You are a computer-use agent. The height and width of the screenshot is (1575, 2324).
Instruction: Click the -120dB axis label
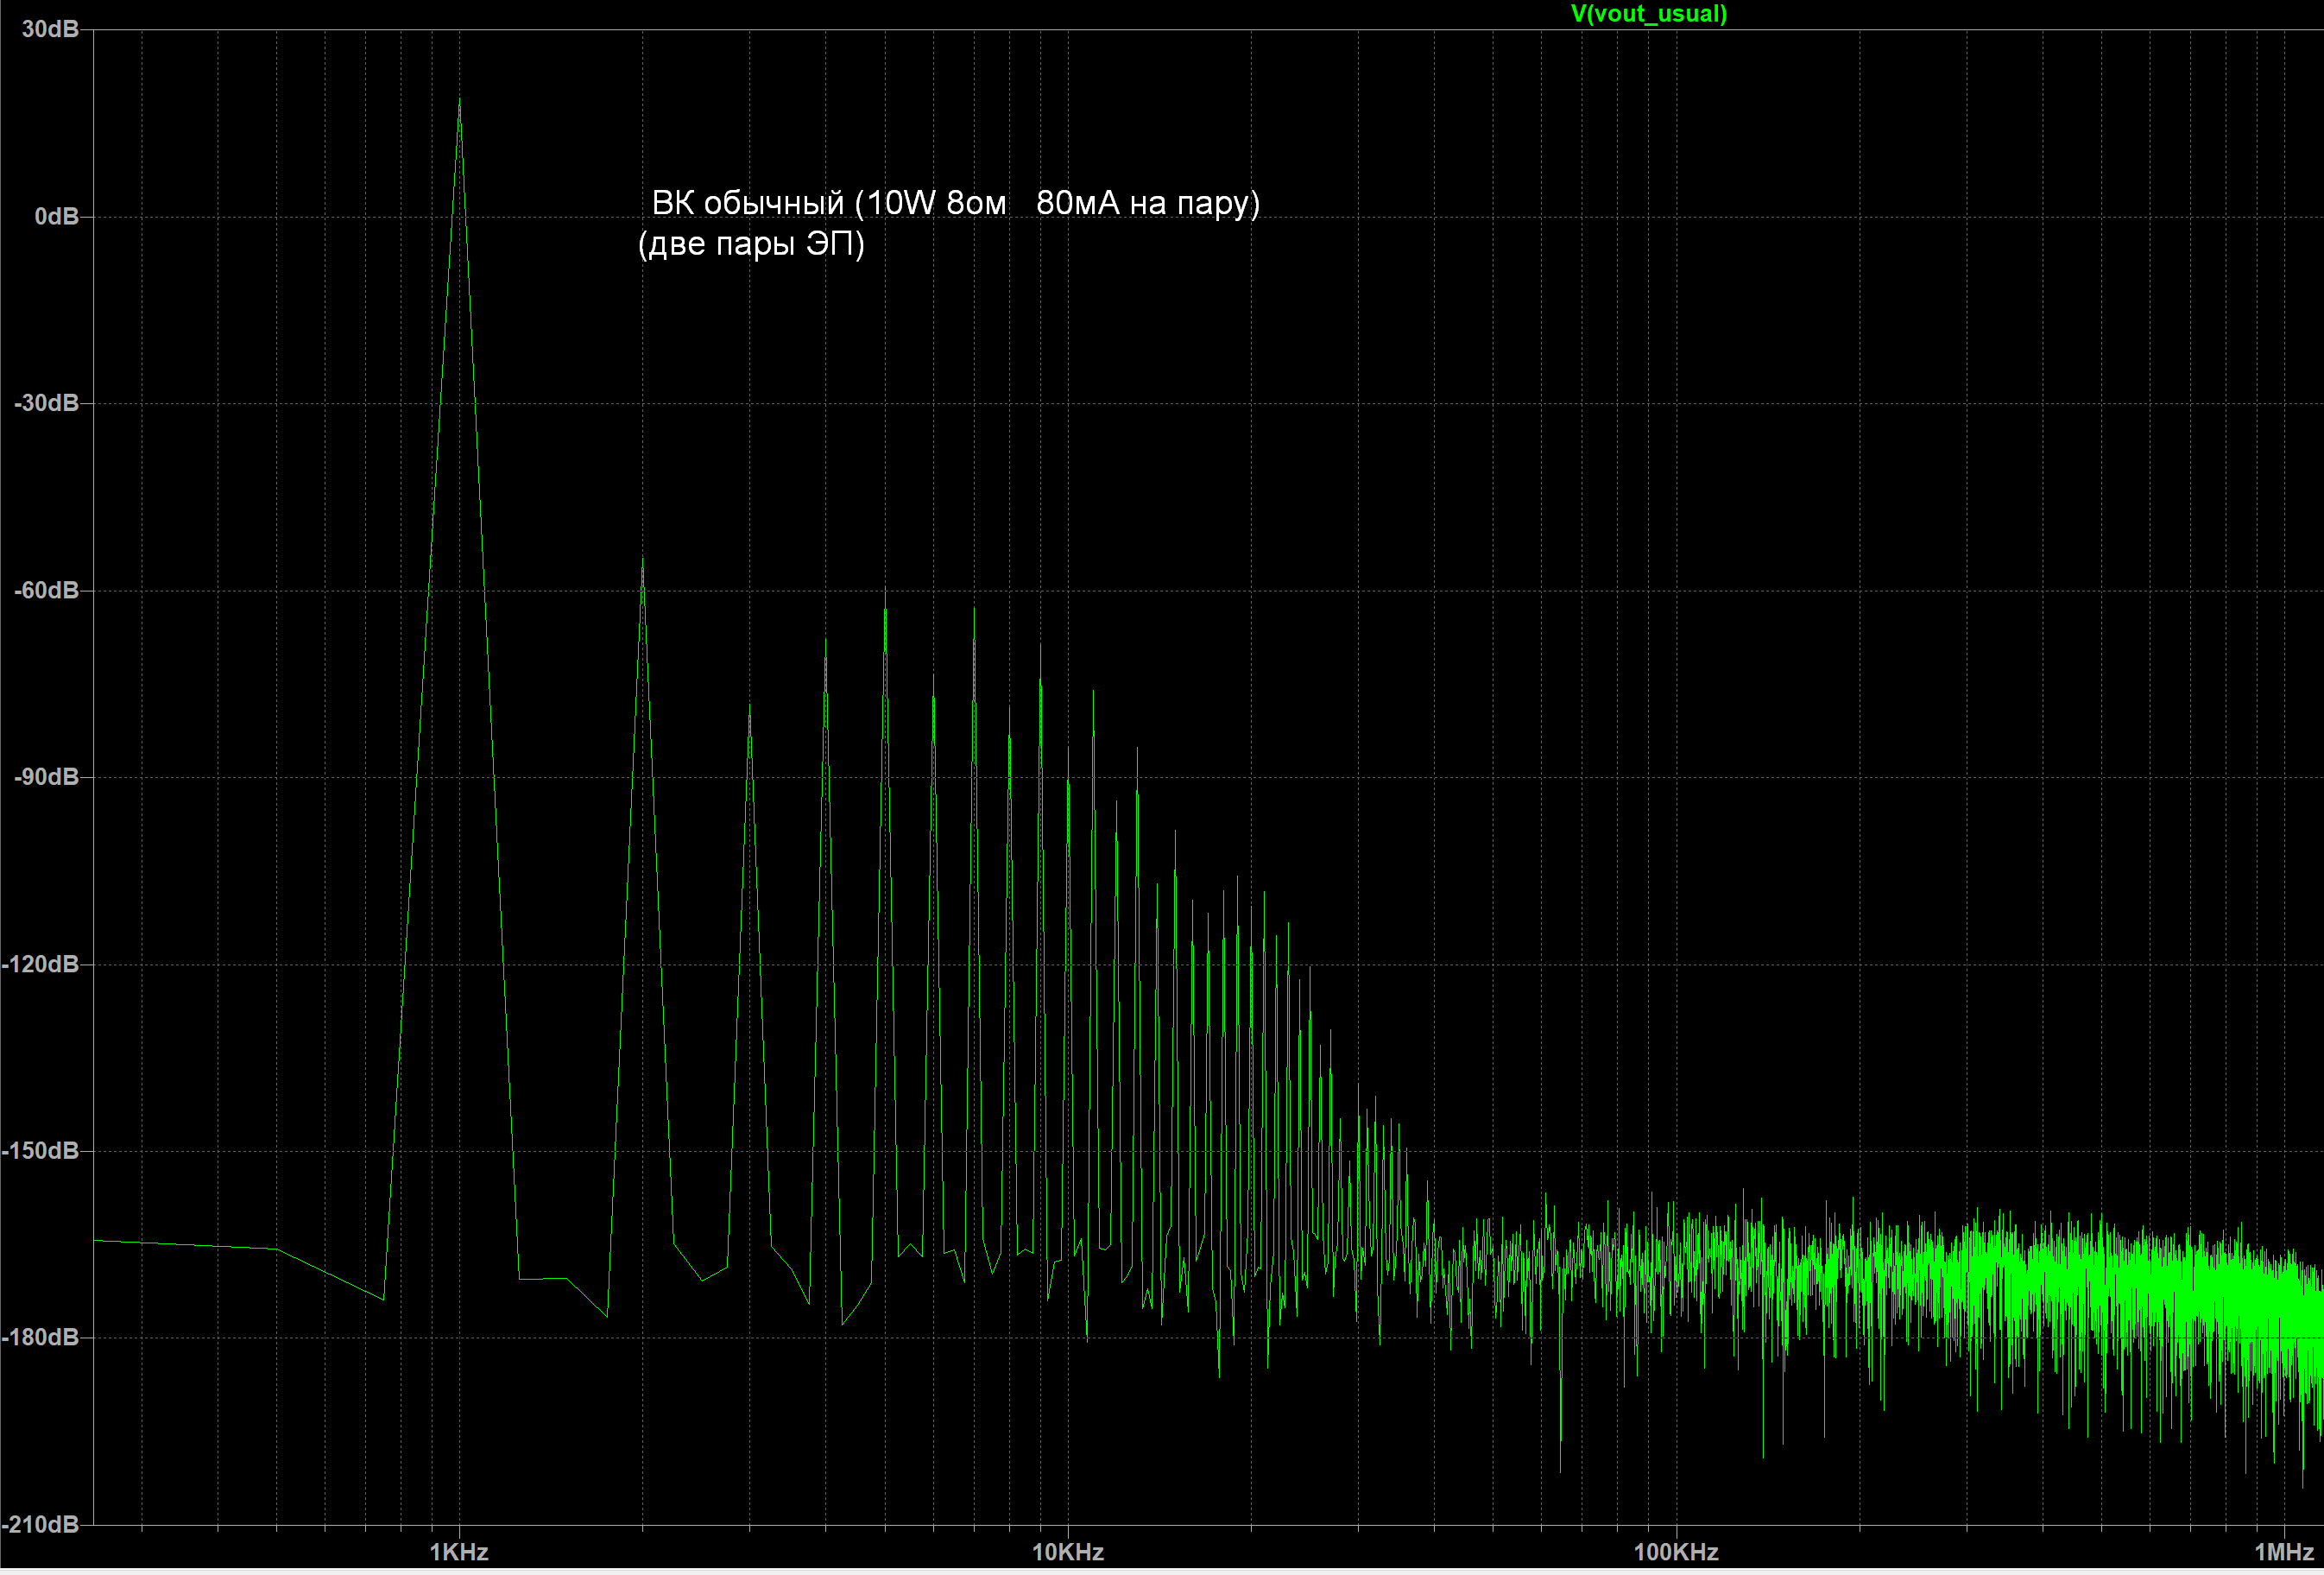(40, 964)
